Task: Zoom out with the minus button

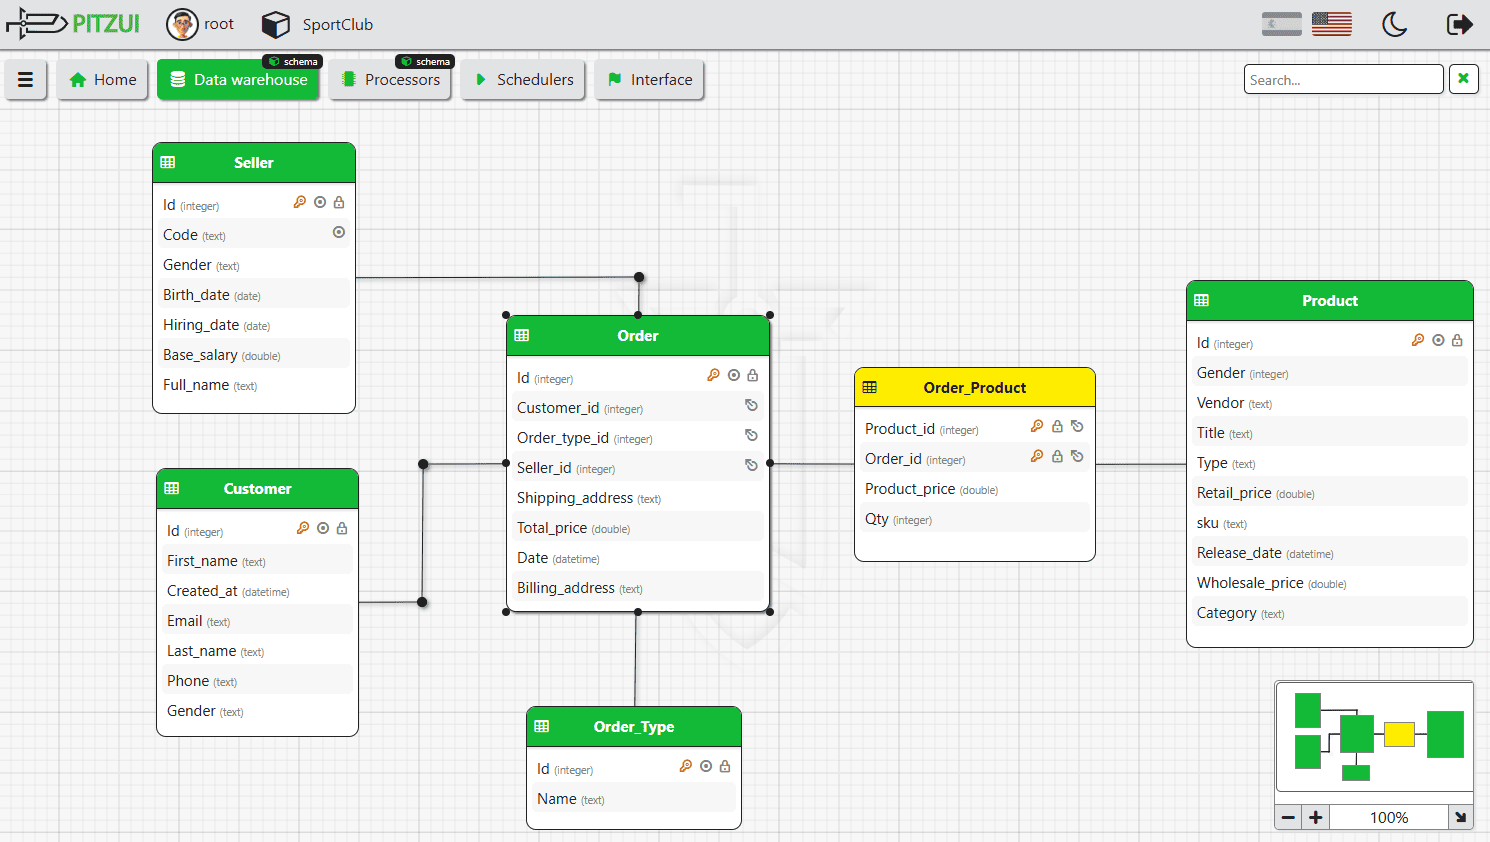Action: (x=1289, y=817)
